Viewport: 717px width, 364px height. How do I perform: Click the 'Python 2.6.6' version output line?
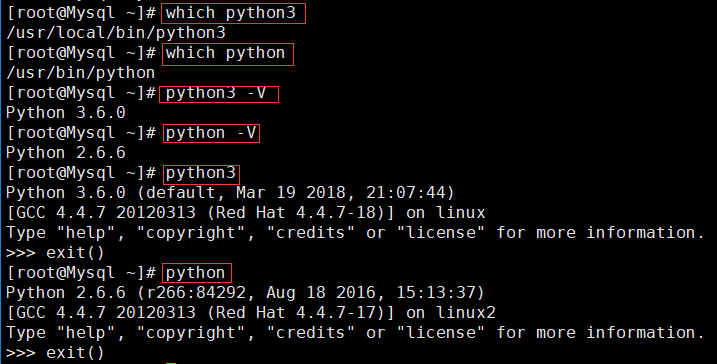click(65, 153)
